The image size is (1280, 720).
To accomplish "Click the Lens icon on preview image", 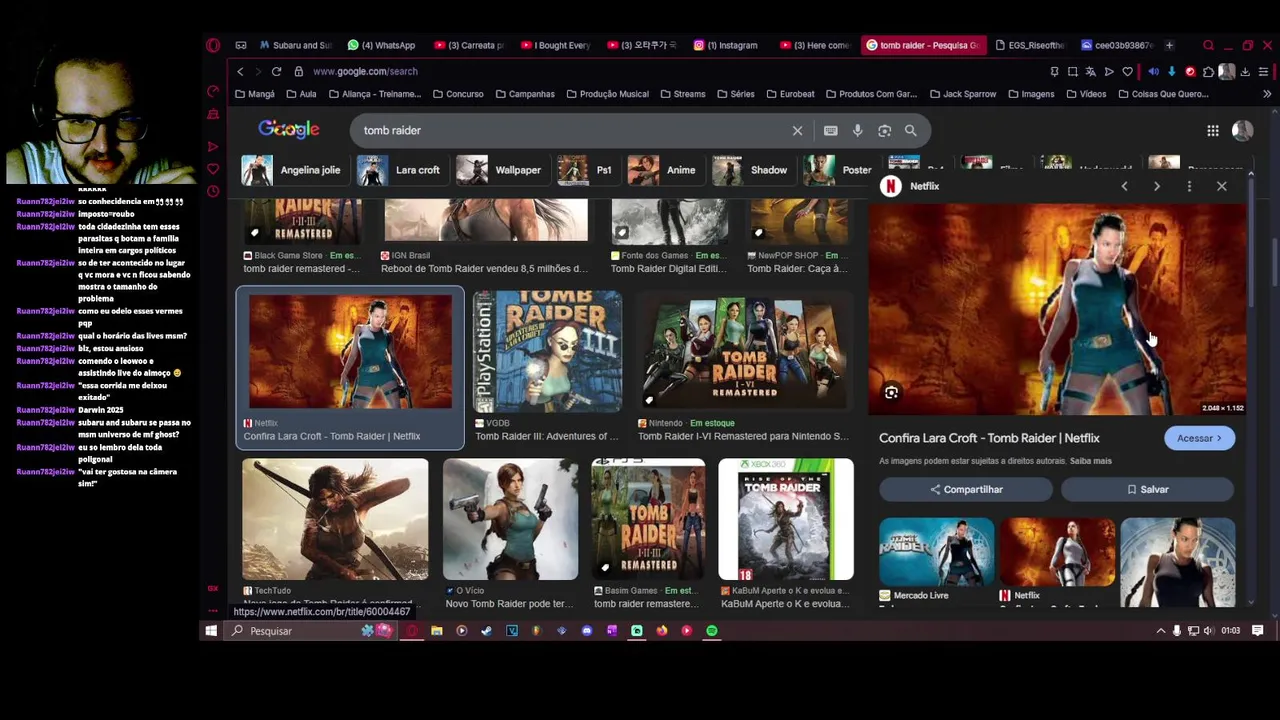I will (x=891, y=393).
